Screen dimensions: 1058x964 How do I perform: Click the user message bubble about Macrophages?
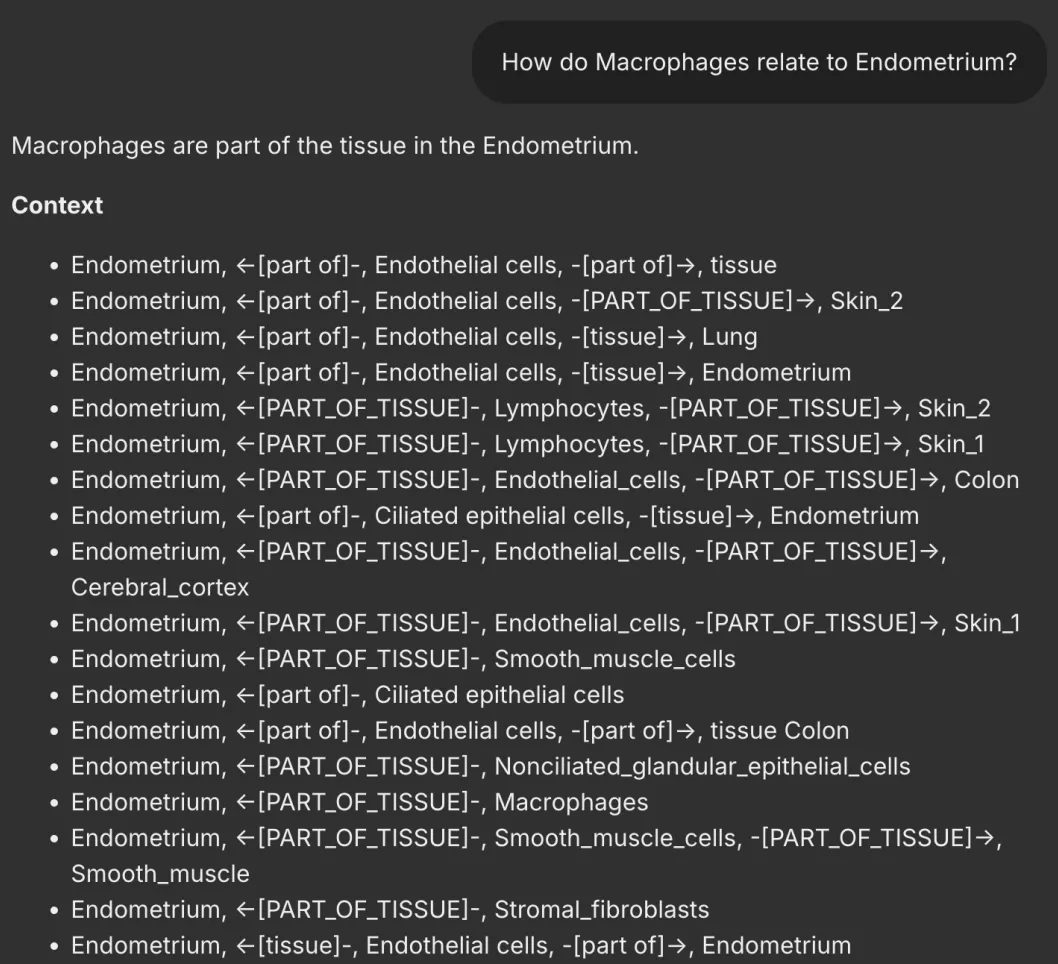tap(758, 62)
